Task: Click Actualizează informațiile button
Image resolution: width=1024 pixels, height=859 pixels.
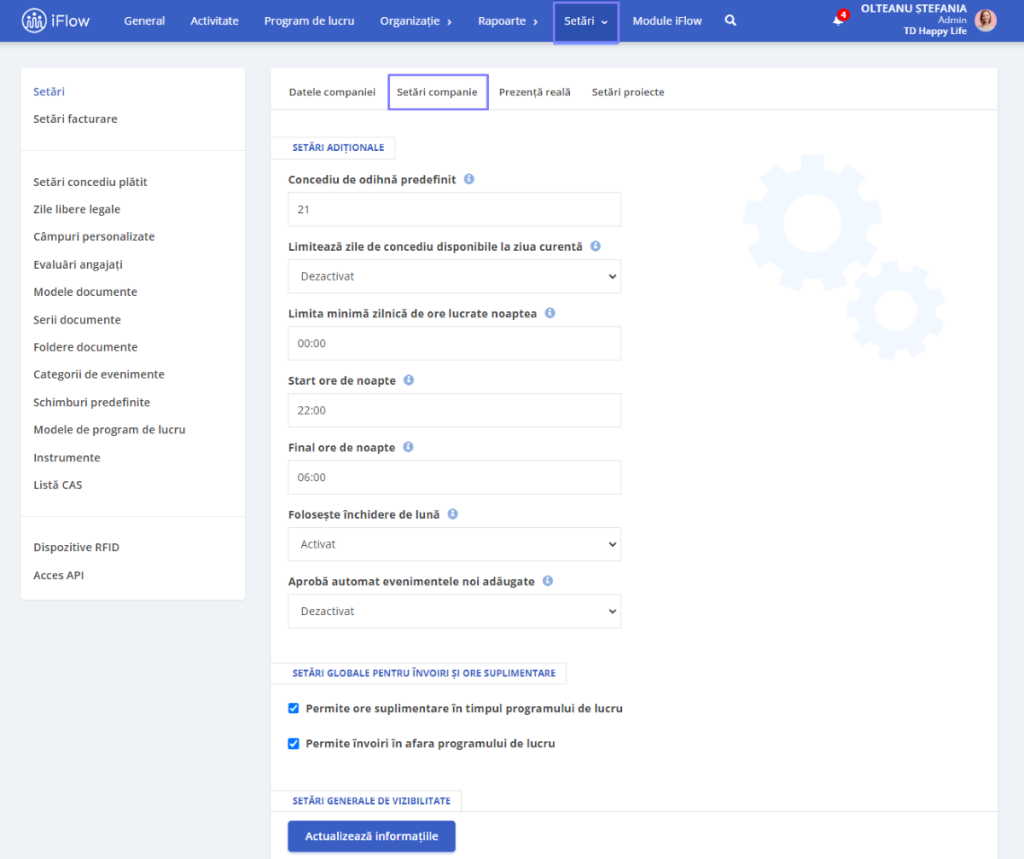Action: pyautogui.click(x=372, y=836)
